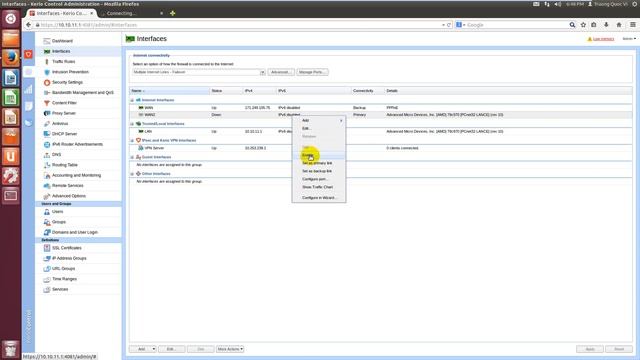The width and height of the screenshot is (640, 360).
Task: Open IP Address Groups section
Action: 69,258
